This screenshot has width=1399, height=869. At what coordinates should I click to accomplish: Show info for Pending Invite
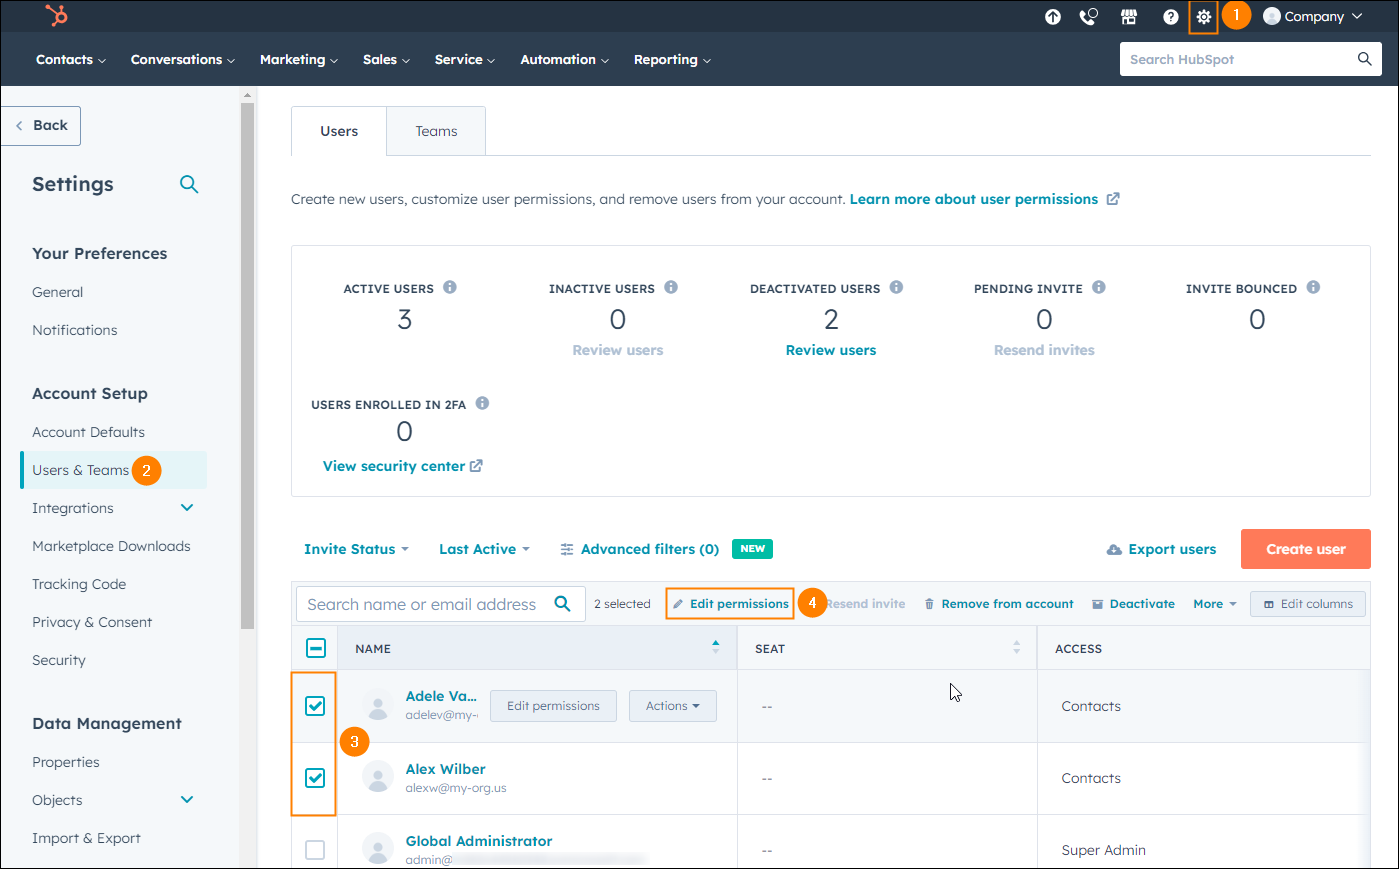1099,287
